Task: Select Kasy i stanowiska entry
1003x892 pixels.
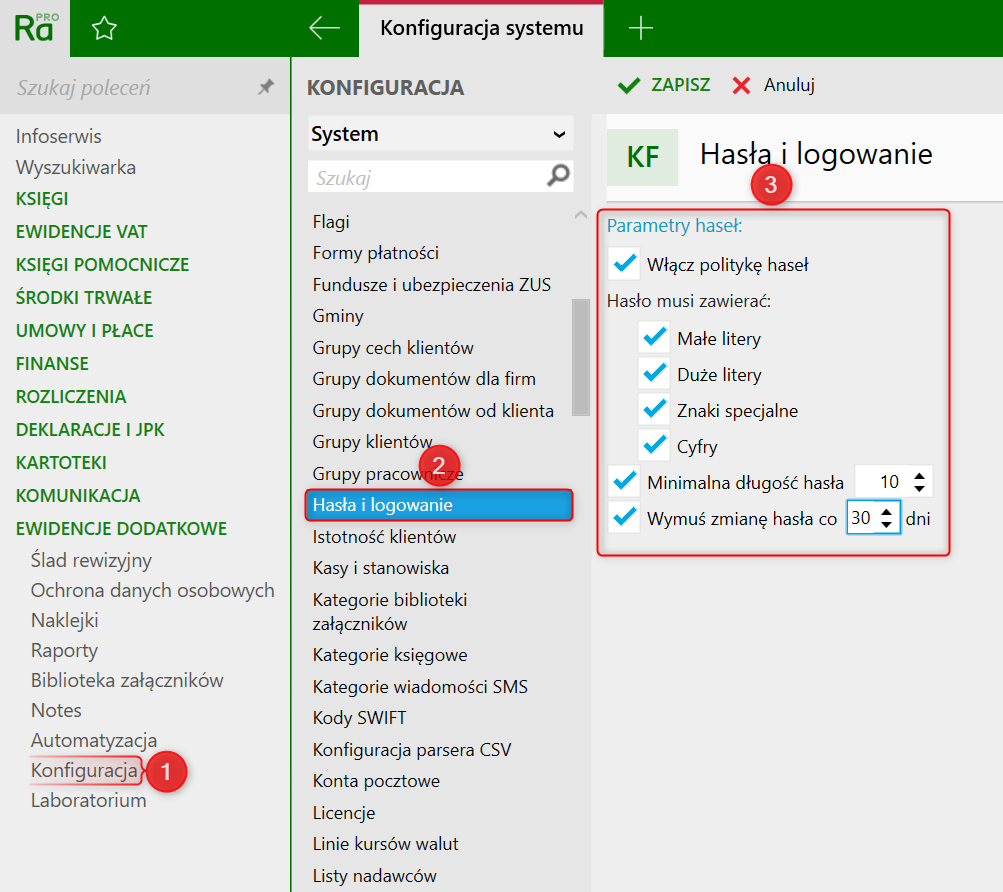Action: click(x=381, y=568)
